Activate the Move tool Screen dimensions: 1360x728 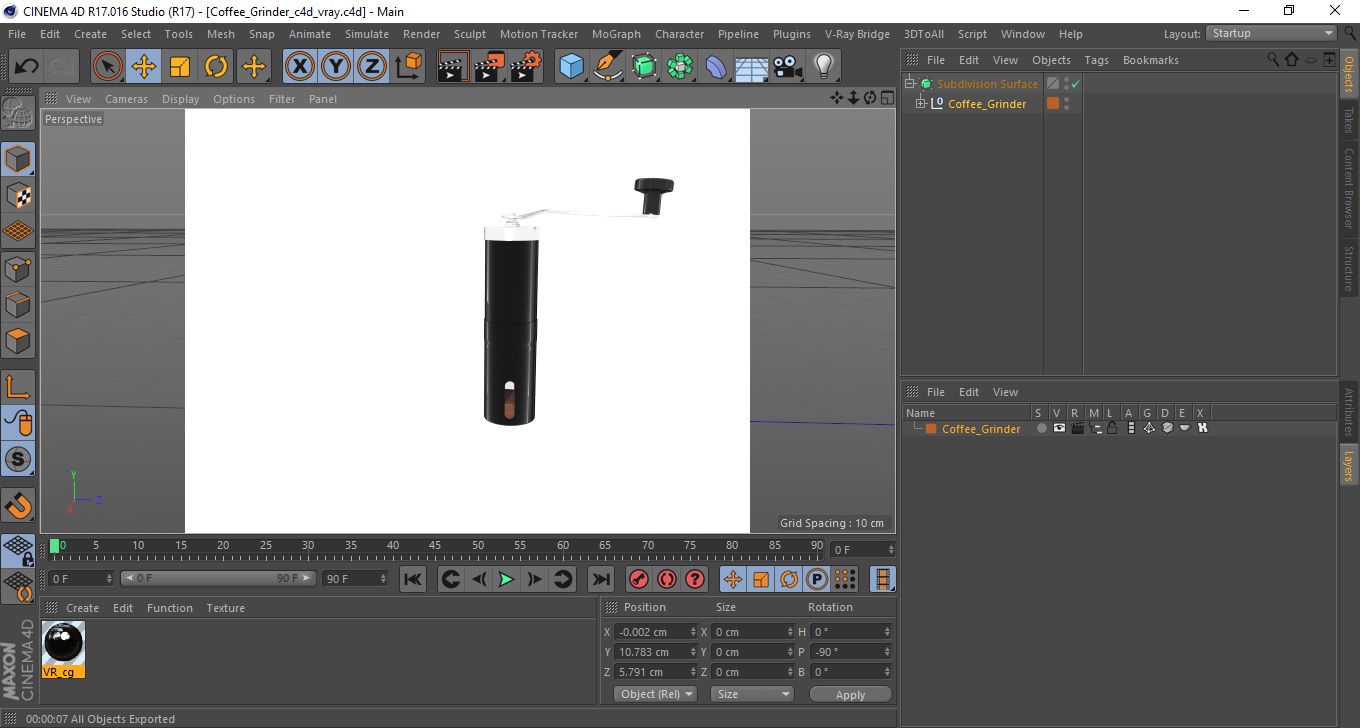144,67
